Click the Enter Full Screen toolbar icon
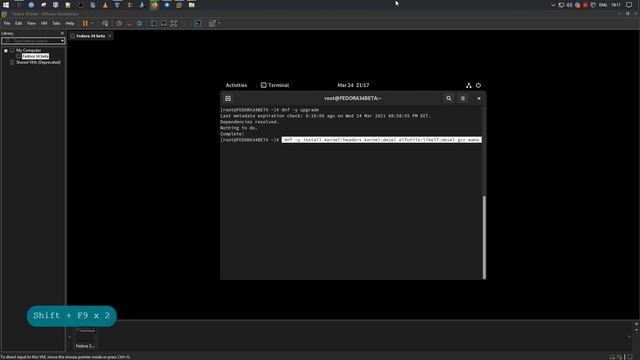 coord(173,24)
